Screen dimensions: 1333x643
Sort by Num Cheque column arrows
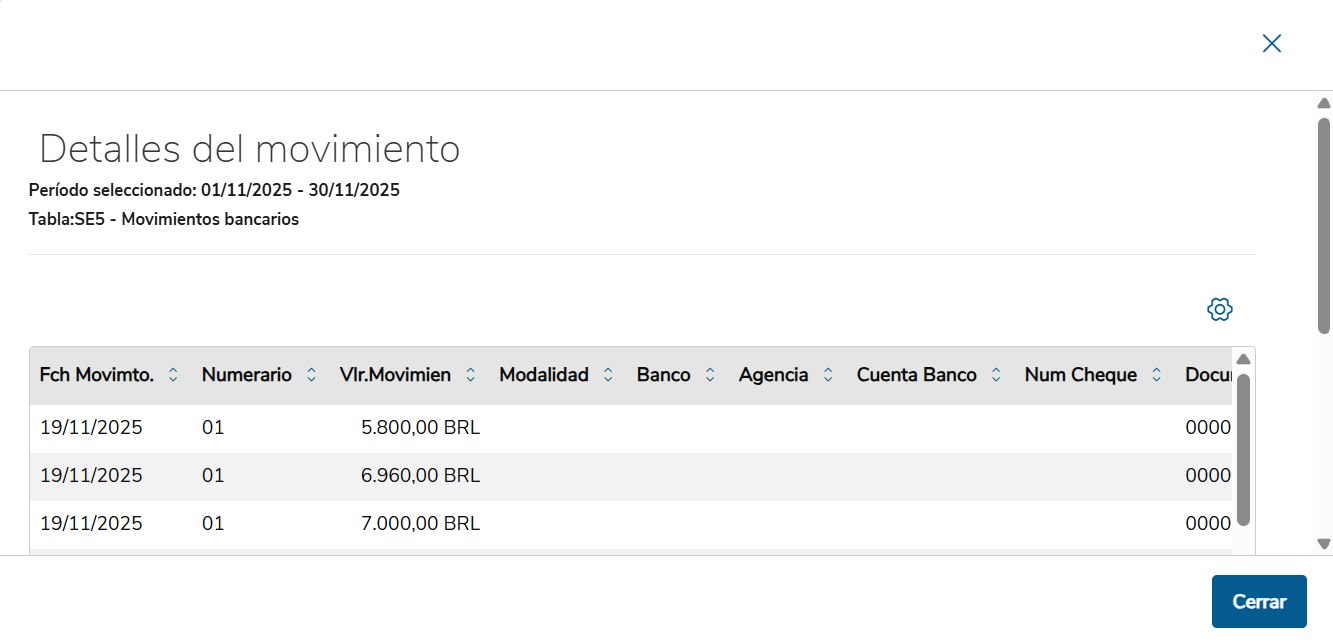[x=1156, y=375]
